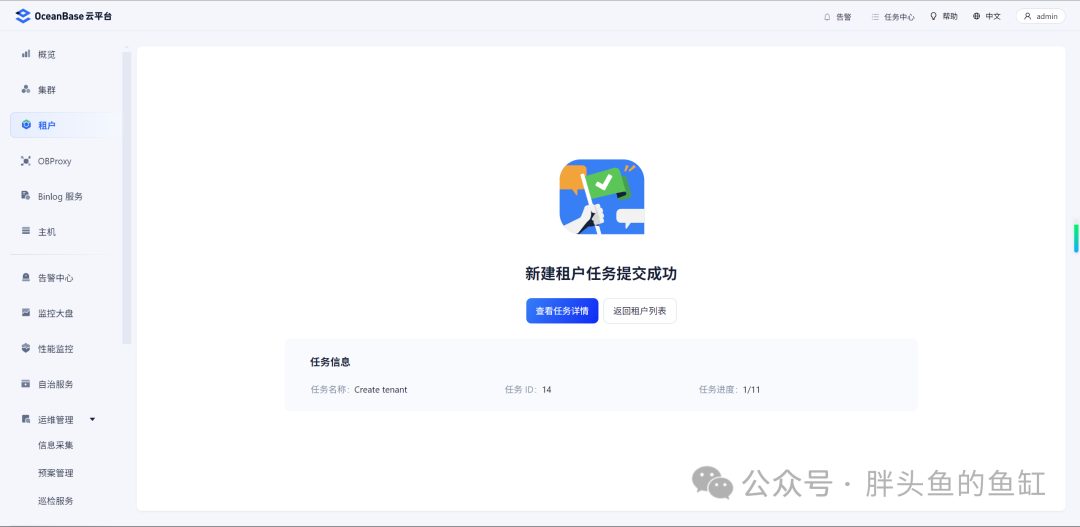Open the admin account menu
Image resolution: width=1080 pixels, height=527 pixels.
[x=1040, y=16]
